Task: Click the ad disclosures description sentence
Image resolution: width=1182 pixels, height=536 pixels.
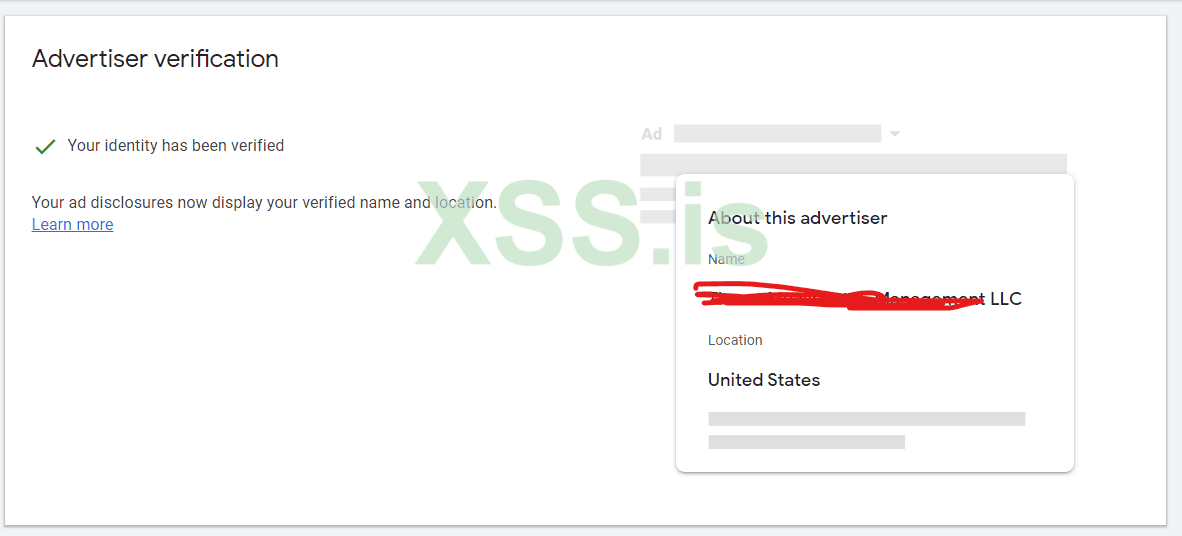Action: (x=265, y=203)
